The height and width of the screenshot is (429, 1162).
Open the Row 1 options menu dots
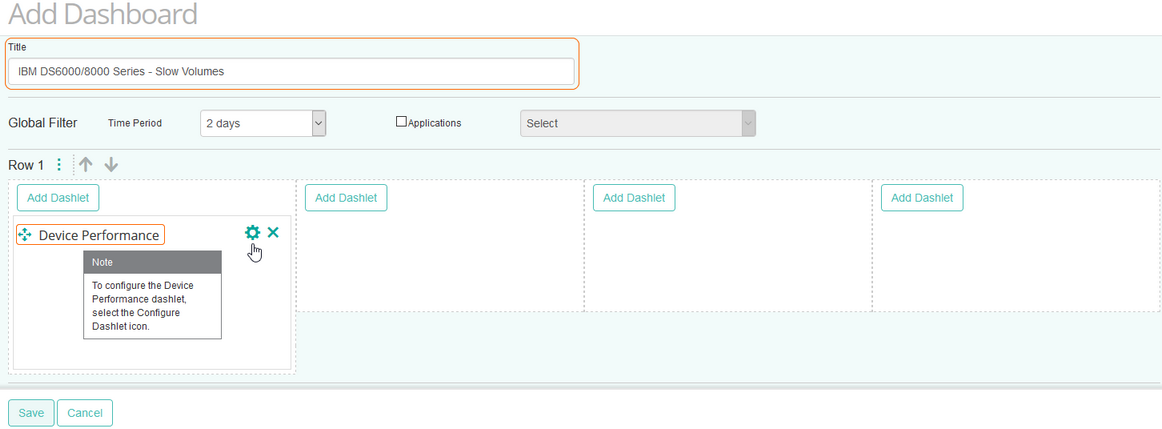59,164
